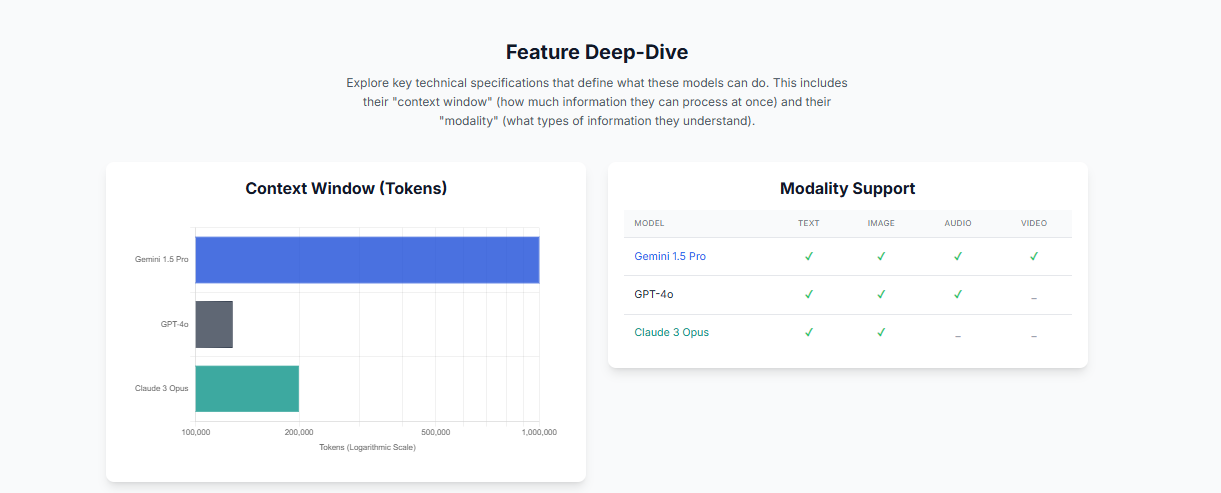Click the Gemini 1.5 Pro Image checkmark
Image resolution: width=1221 pixels, height=493 pixels.
pos(881,257)
